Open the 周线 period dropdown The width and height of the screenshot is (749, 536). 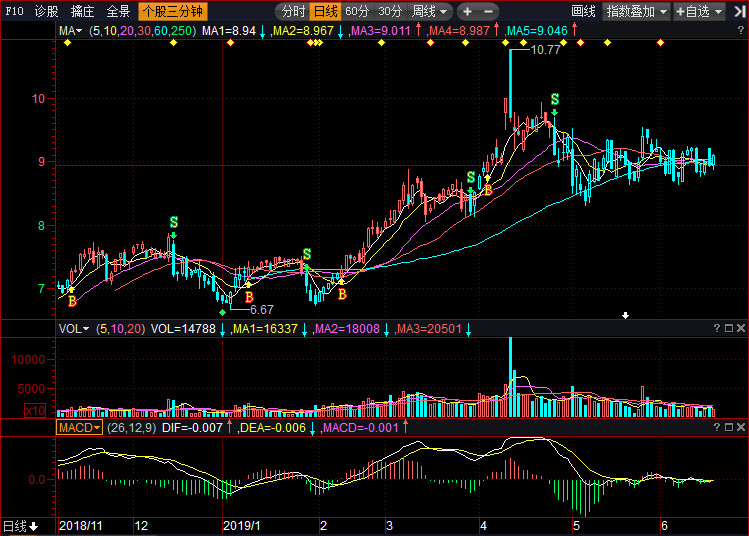(430, 12)
